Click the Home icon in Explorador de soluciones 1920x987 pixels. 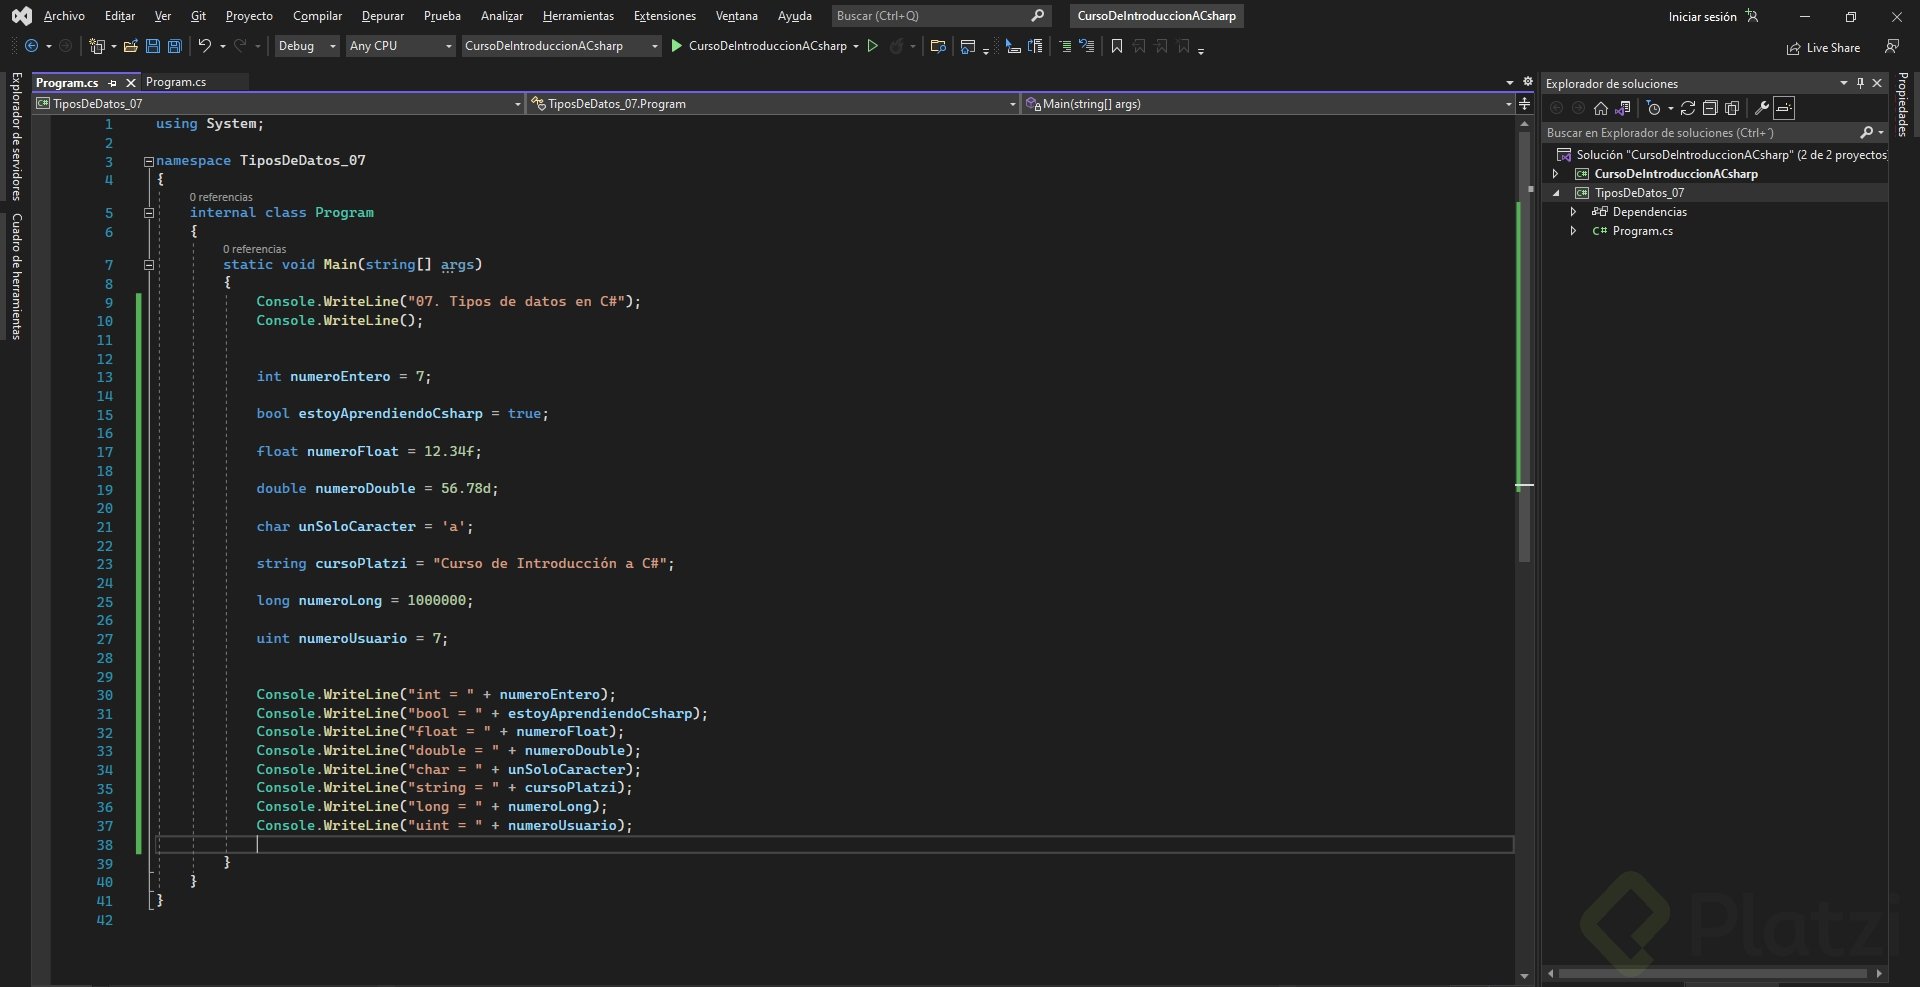coord(1601,108)
